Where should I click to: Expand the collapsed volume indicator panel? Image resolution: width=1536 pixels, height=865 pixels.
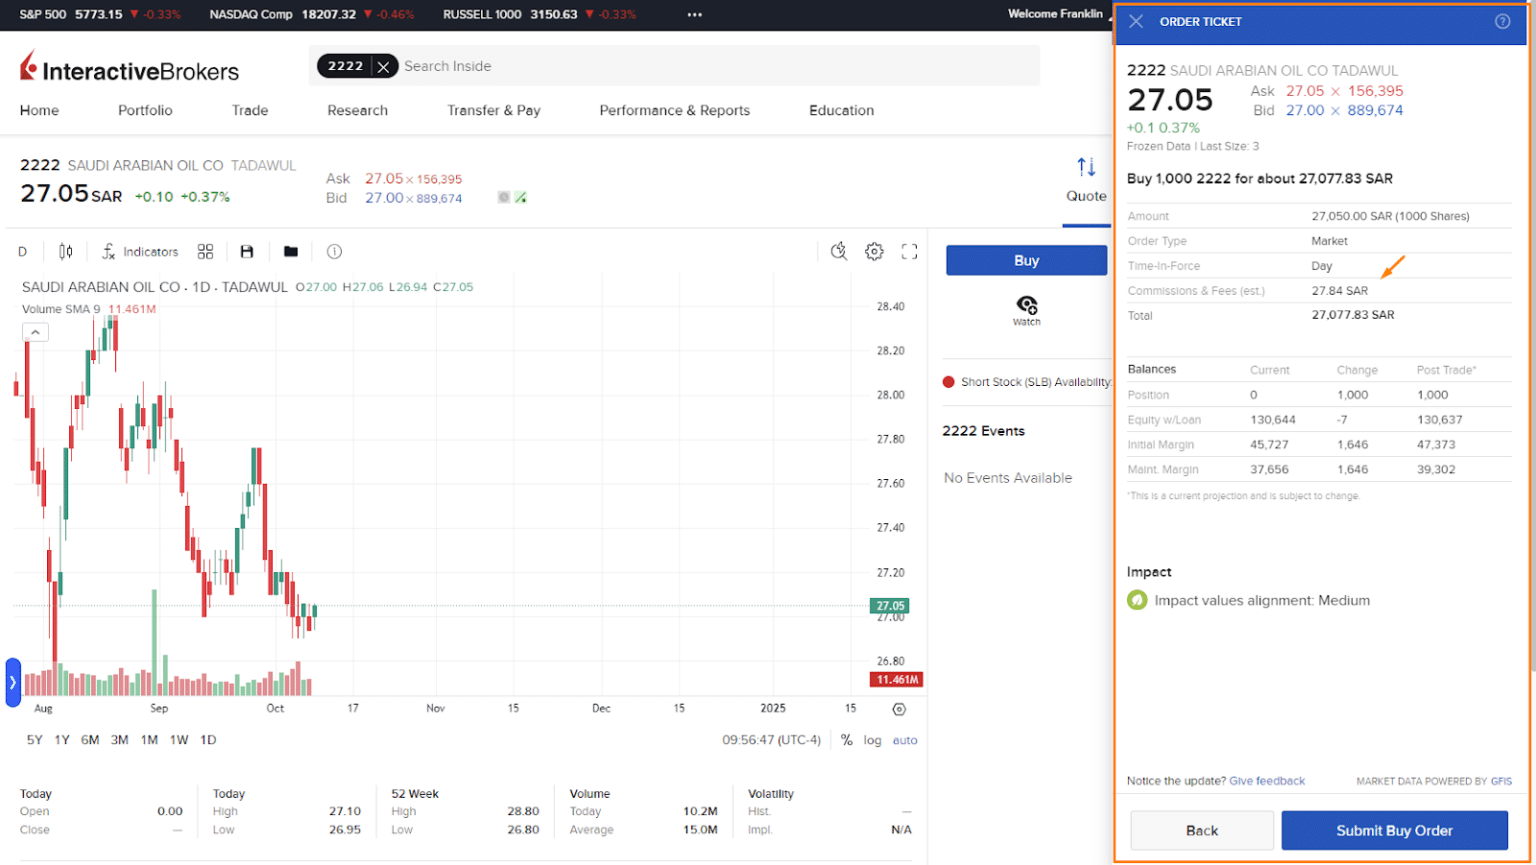point(34,330)
